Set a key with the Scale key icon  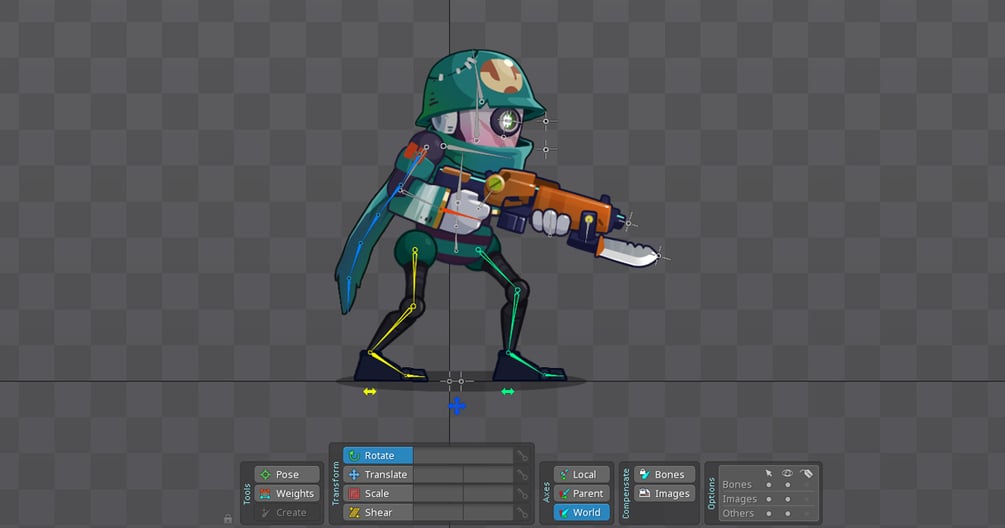click(522, 494)
